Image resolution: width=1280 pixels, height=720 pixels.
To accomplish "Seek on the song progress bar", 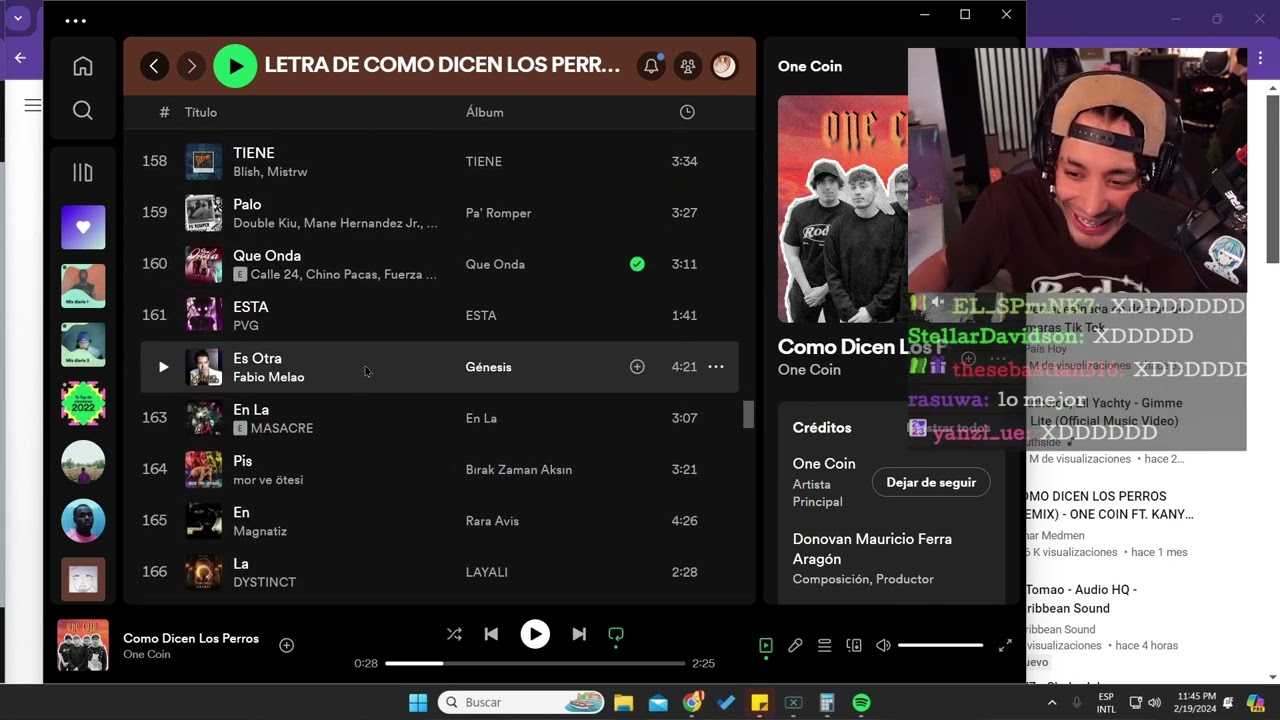I will pyautogui.click(x=535, y=663).
